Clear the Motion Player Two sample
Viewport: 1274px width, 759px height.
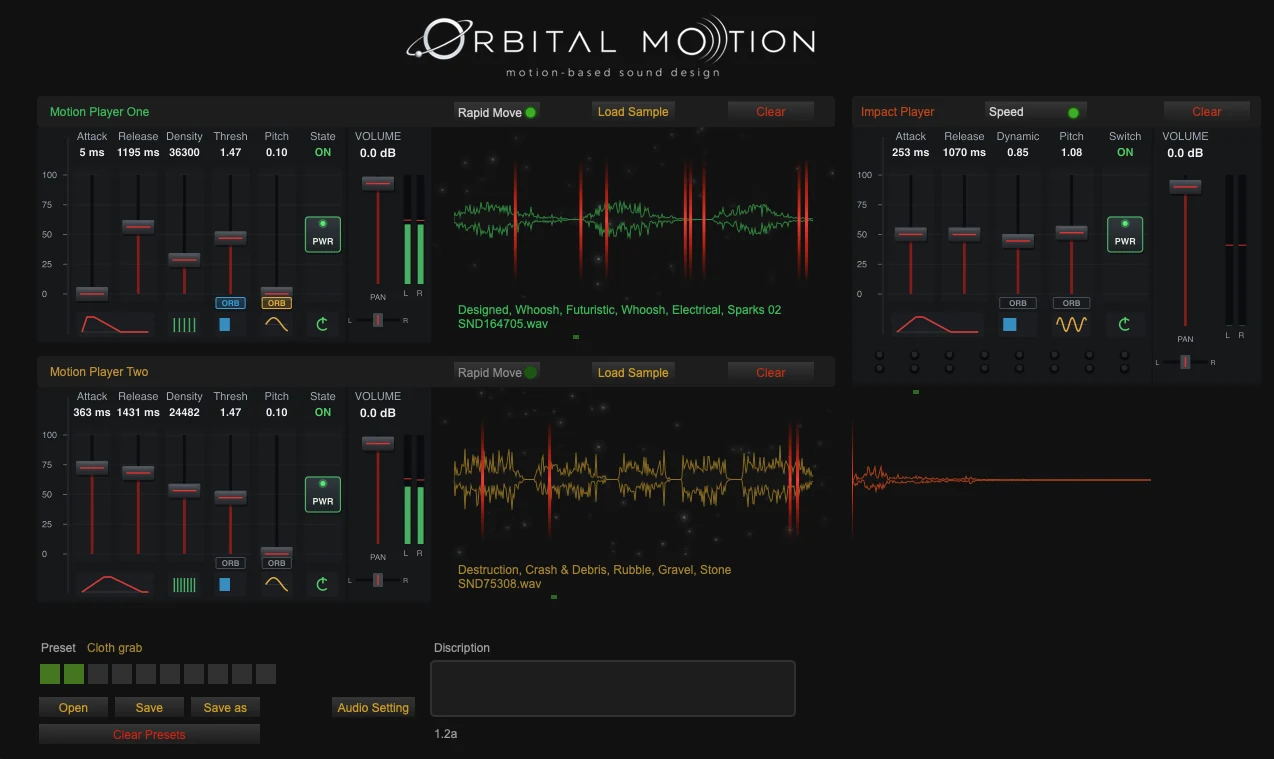click(x=771, y=372)
